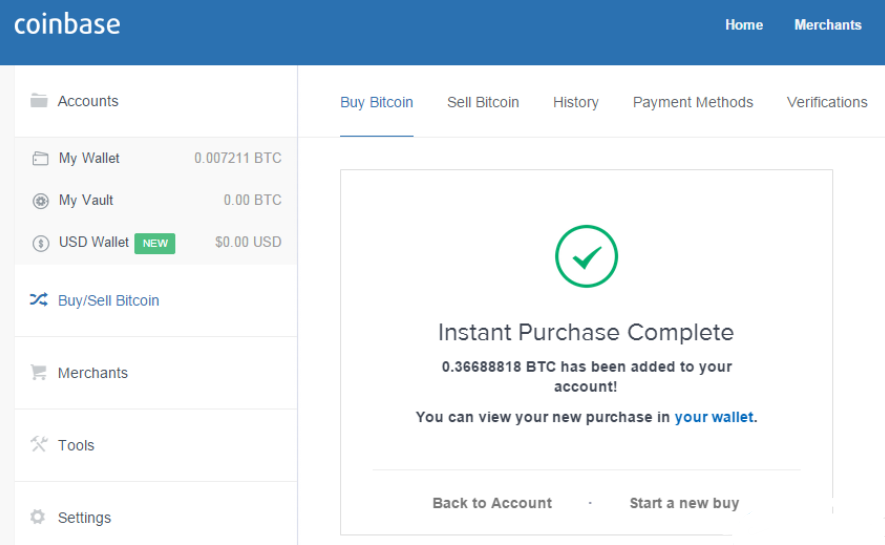Image resolution: width=885 pixels, height=545 pixels.
Task: Click the My Vault safe icon
Action: tap(40, 201)
